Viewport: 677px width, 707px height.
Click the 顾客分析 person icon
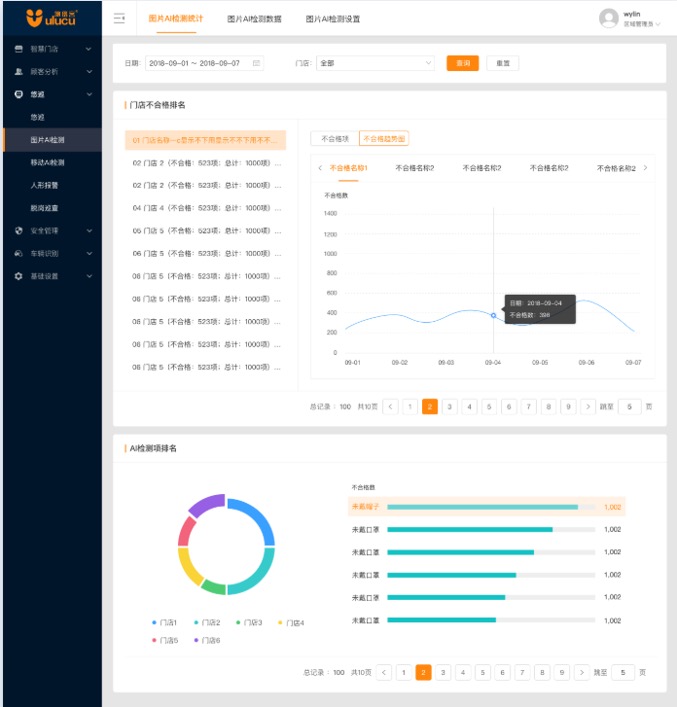click(x=18, y=71)
